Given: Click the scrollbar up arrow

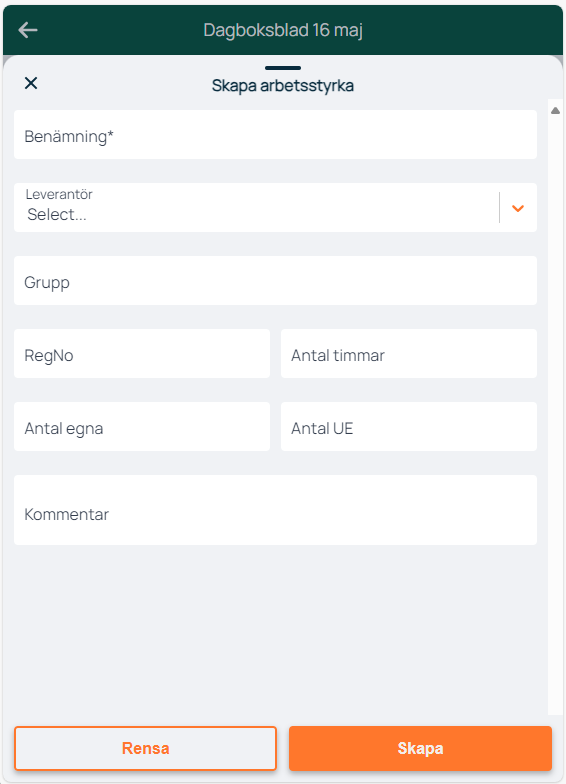Looking at the screenshot, I should (x=556, y=110).
